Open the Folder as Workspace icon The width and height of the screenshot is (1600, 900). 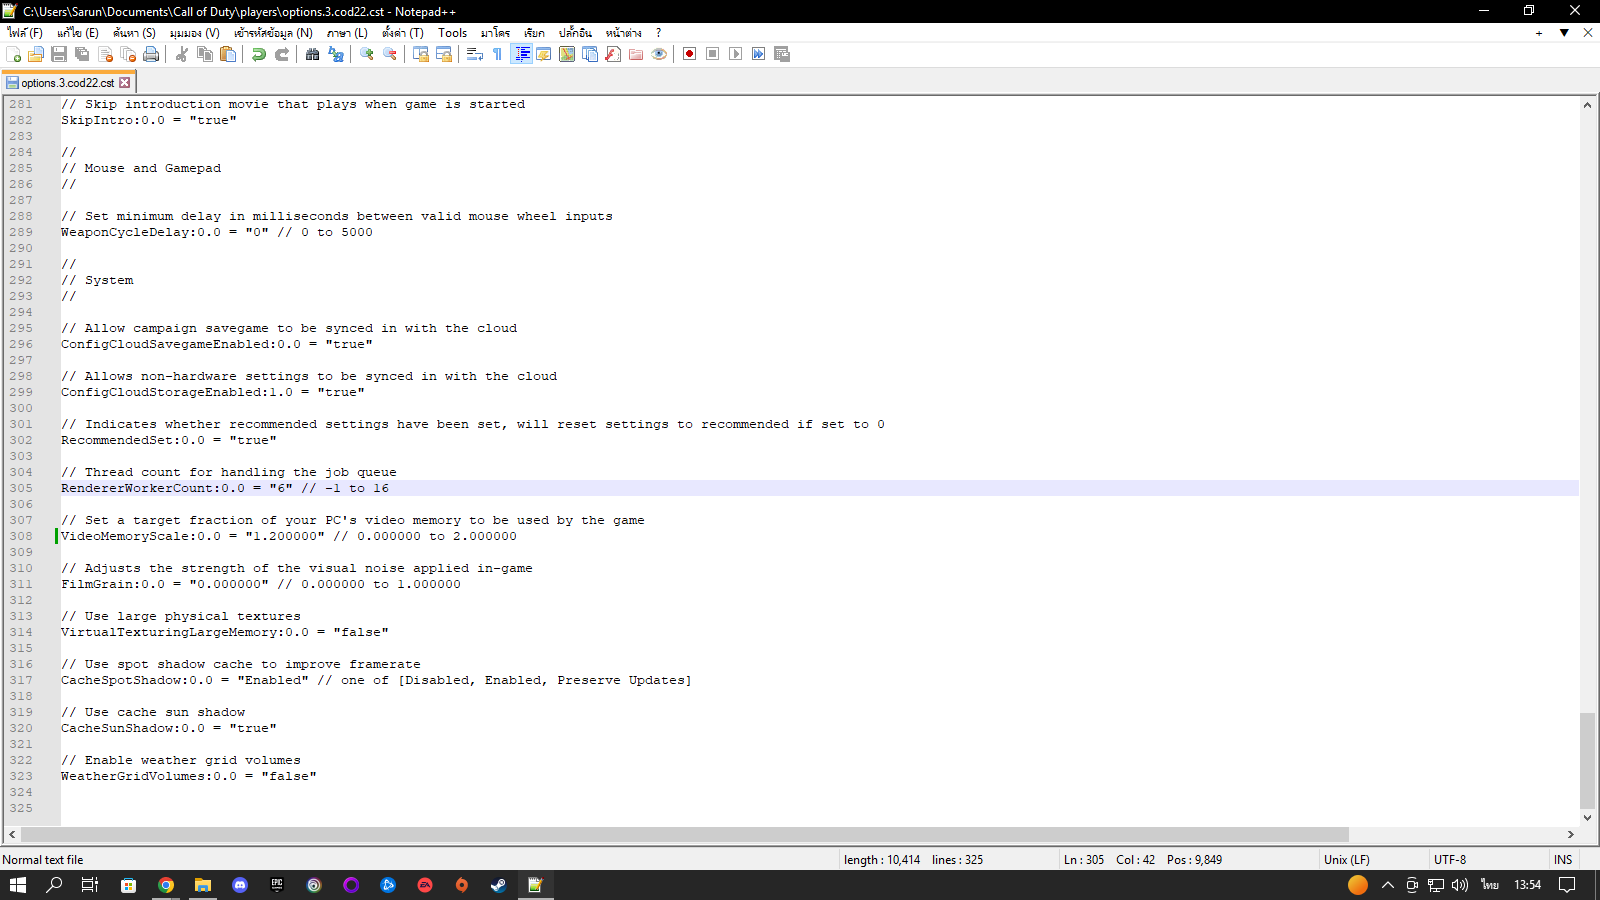(x=636, y=54)
